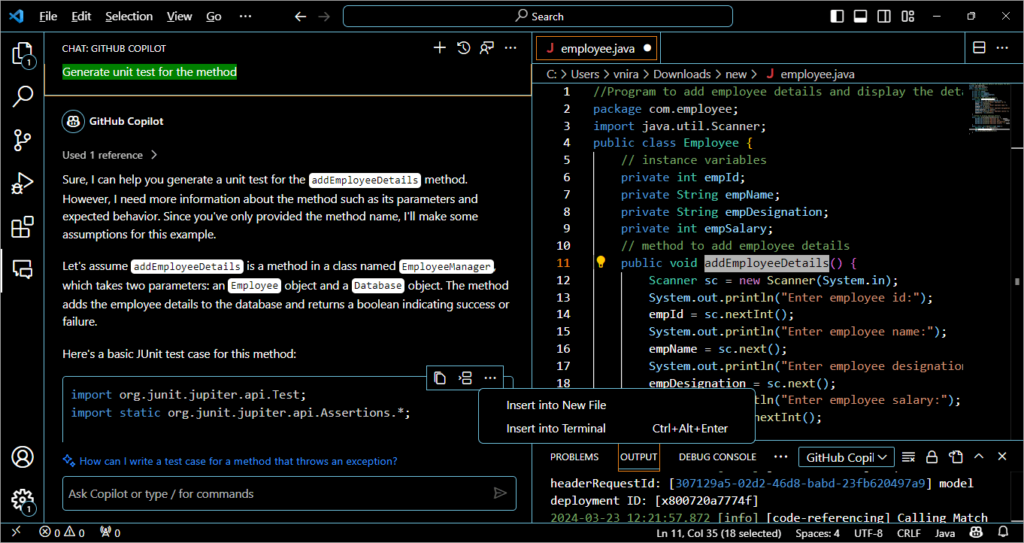
Task: Change indentation via Spaces: 4
Action: (817, 533)
